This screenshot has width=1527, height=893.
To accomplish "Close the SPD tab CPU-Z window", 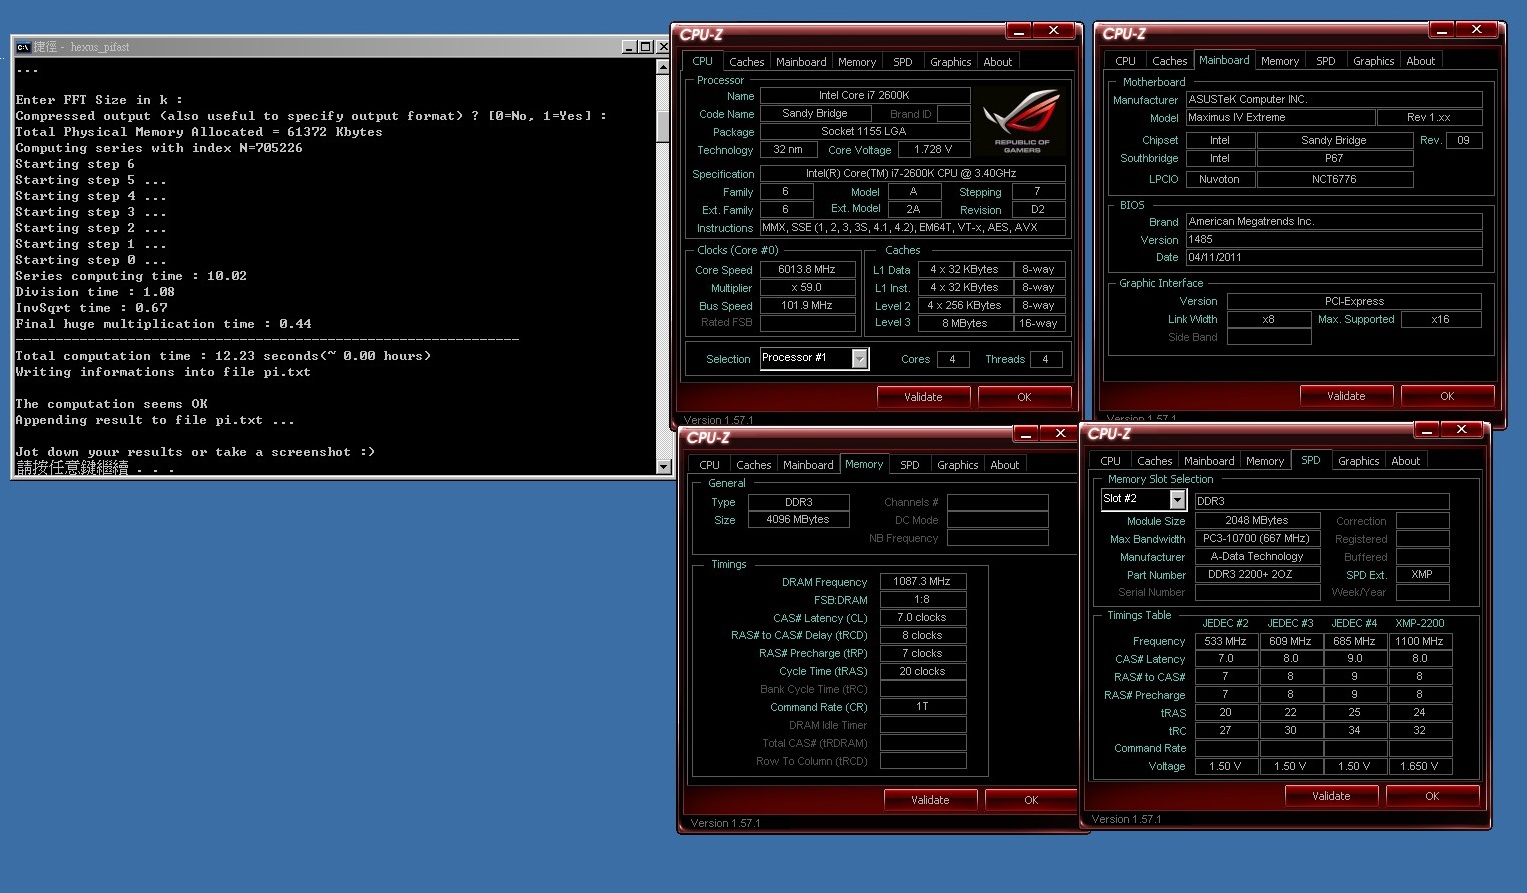I will click(x=1461, y=430).
